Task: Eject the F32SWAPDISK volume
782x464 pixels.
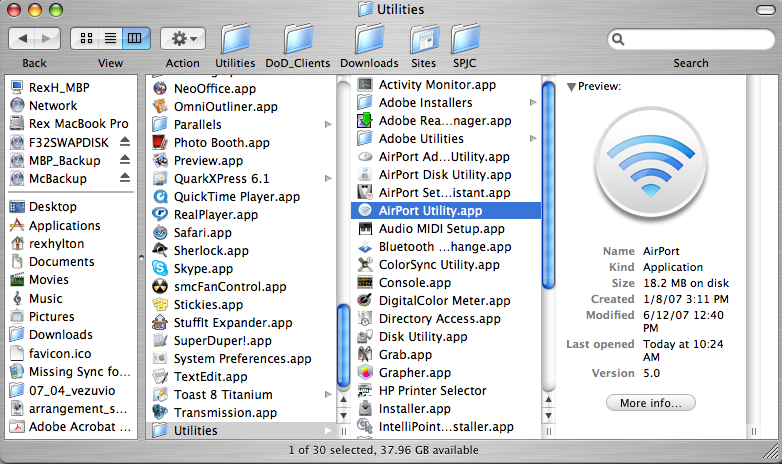Action: tap(125, 142)
